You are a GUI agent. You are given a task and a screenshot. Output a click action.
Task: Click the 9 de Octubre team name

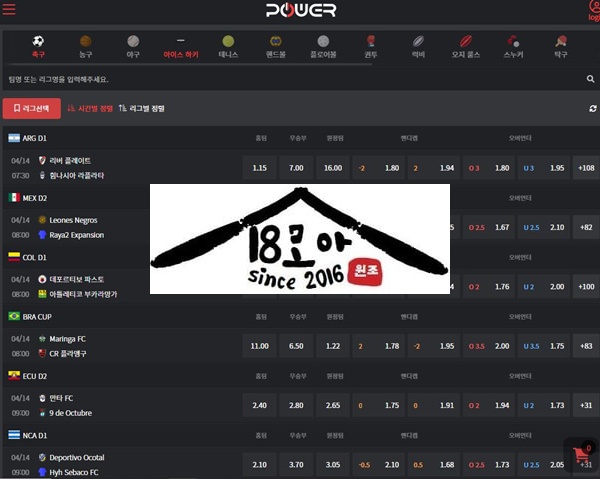click(70, 413)
